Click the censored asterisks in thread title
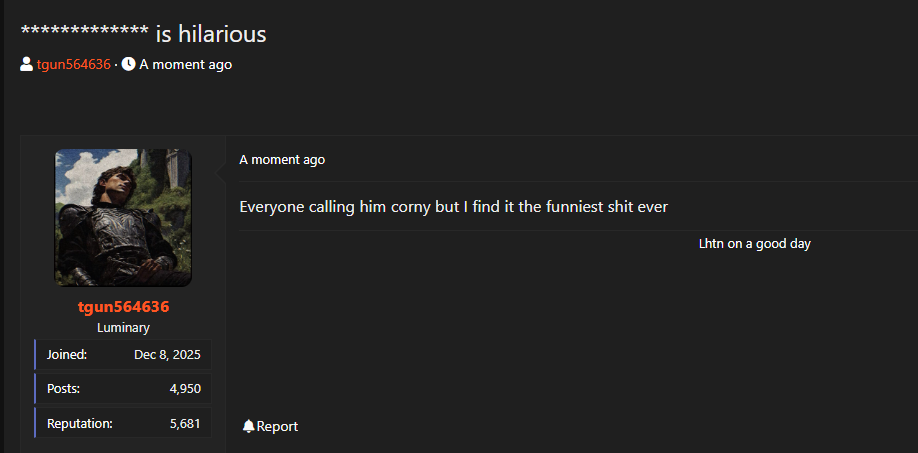The height and width of the screenshot is (453, 918). tap(84, 35)
